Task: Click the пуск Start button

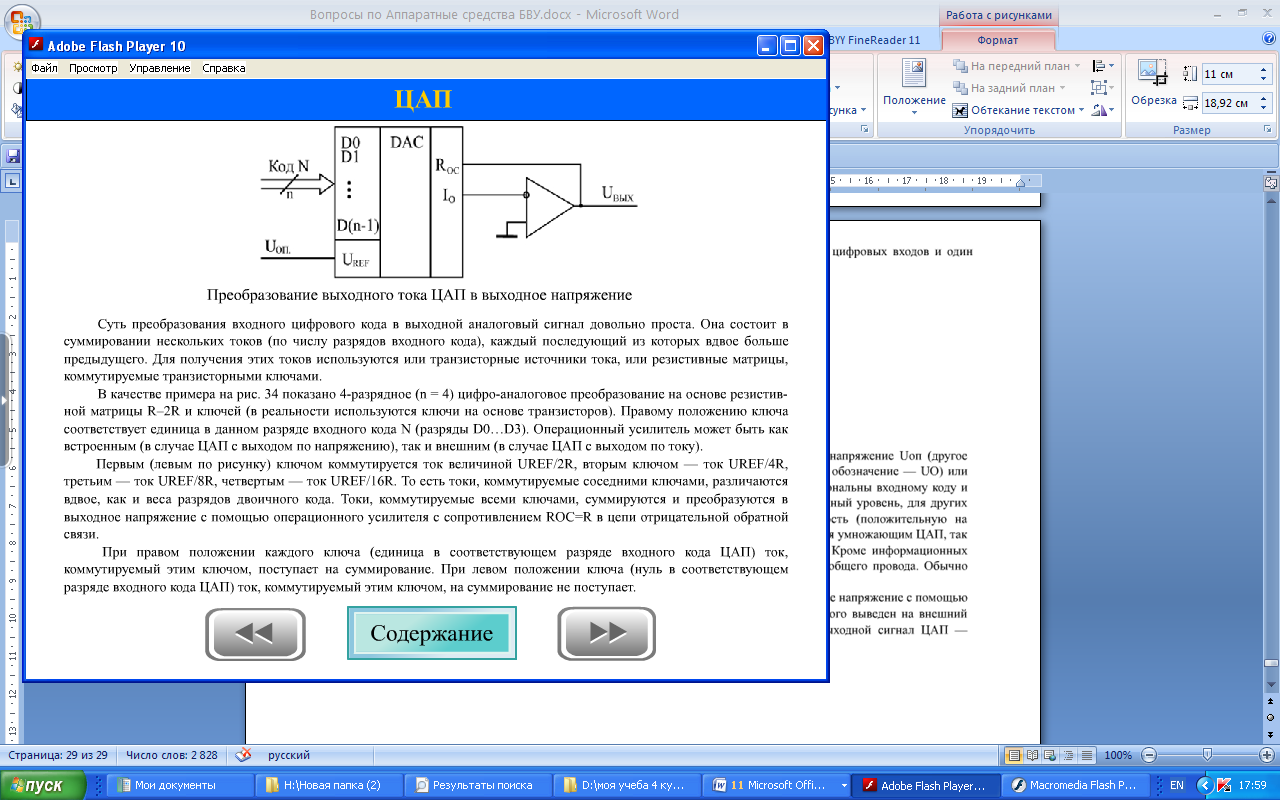Action: point(43,785)
